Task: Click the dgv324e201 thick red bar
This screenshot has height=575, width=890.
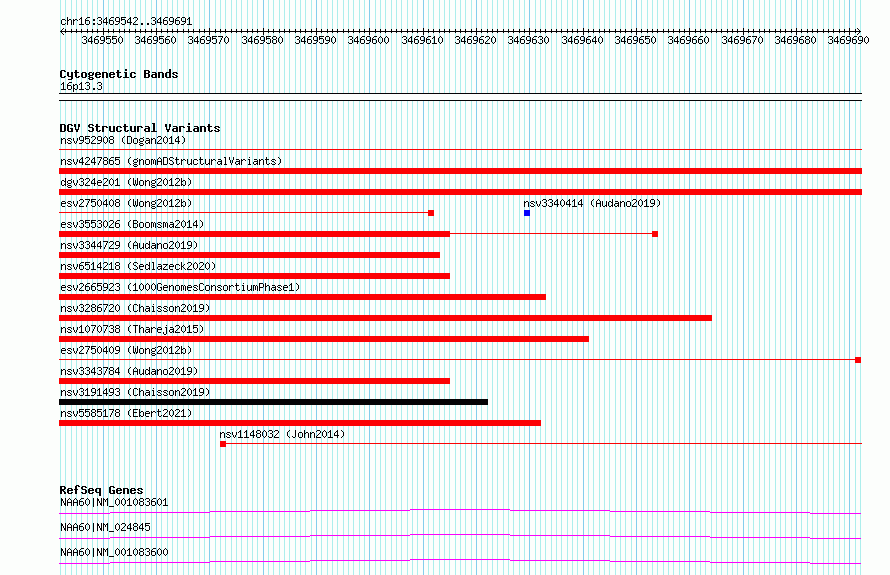Action: [x=460, y=192]
